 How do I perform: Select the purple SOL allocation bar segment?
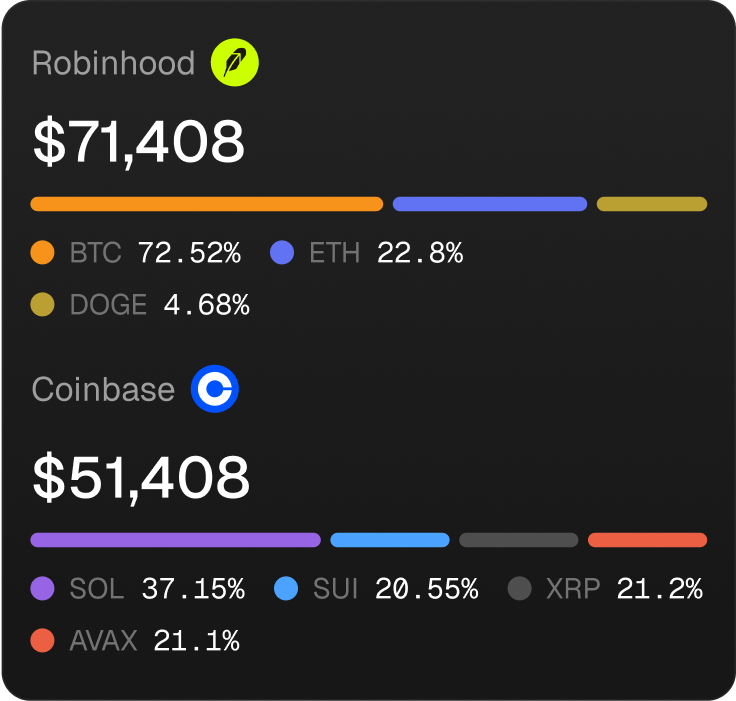click(x=175, y=540)
